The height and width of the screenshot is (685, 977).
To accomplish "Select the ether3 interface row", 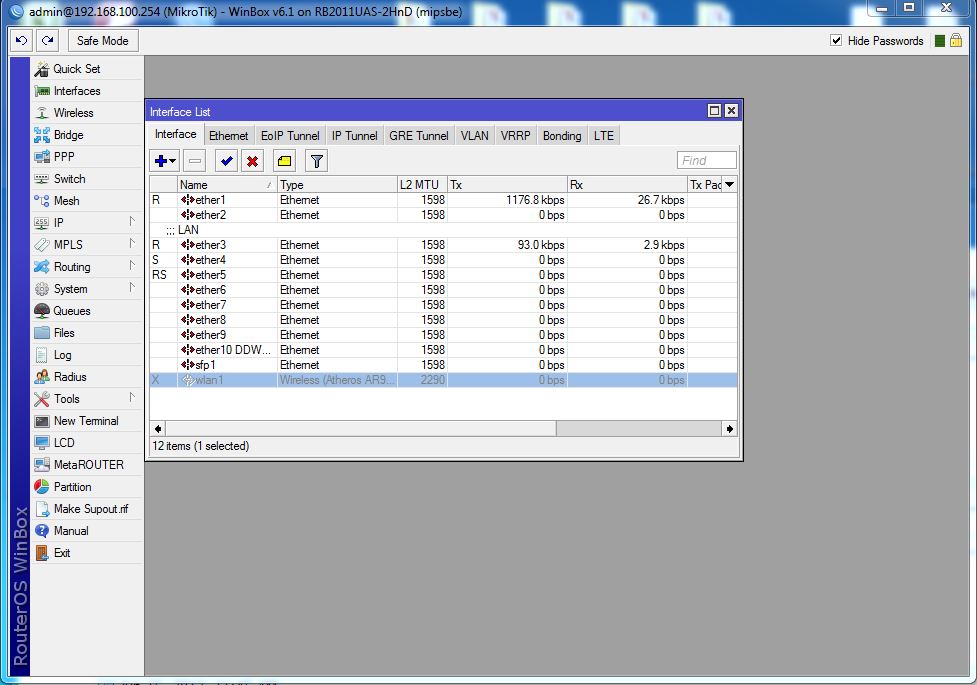I will point(444,245).
